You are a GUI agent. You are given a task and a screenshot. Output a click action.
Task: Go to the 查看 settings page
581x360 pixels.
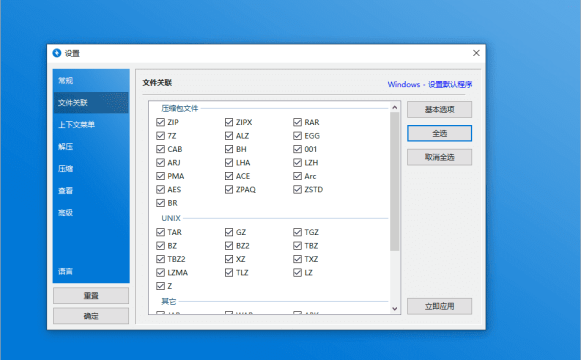(91, 191)
